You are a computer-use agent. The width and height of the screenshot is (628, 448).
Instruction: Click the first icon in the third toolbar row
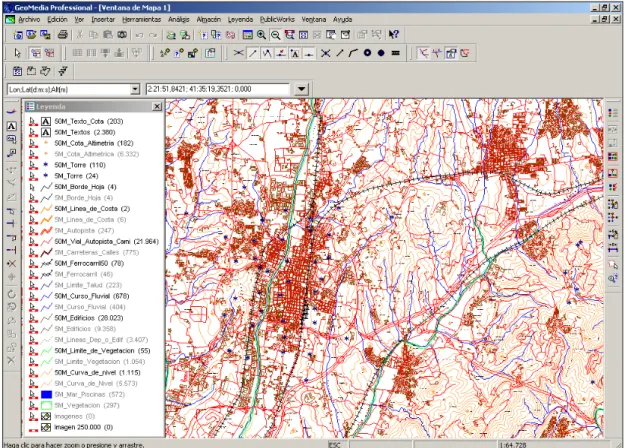pyautogui.click(x=17, y=71)
